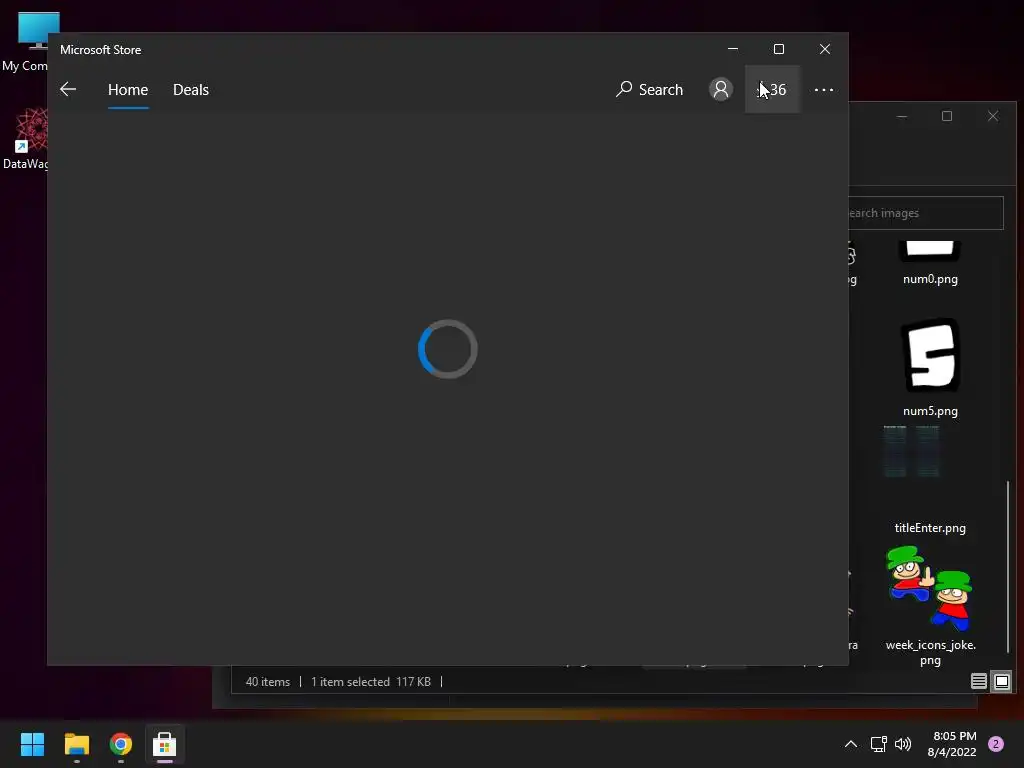Maximize the File Explorer window
1024x768 pixels.
[x=947, y=116]
